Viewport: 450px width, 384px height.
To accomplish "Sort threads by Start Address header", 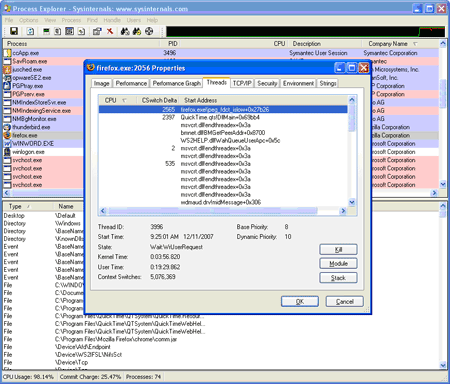I will (x=200, y=100).
